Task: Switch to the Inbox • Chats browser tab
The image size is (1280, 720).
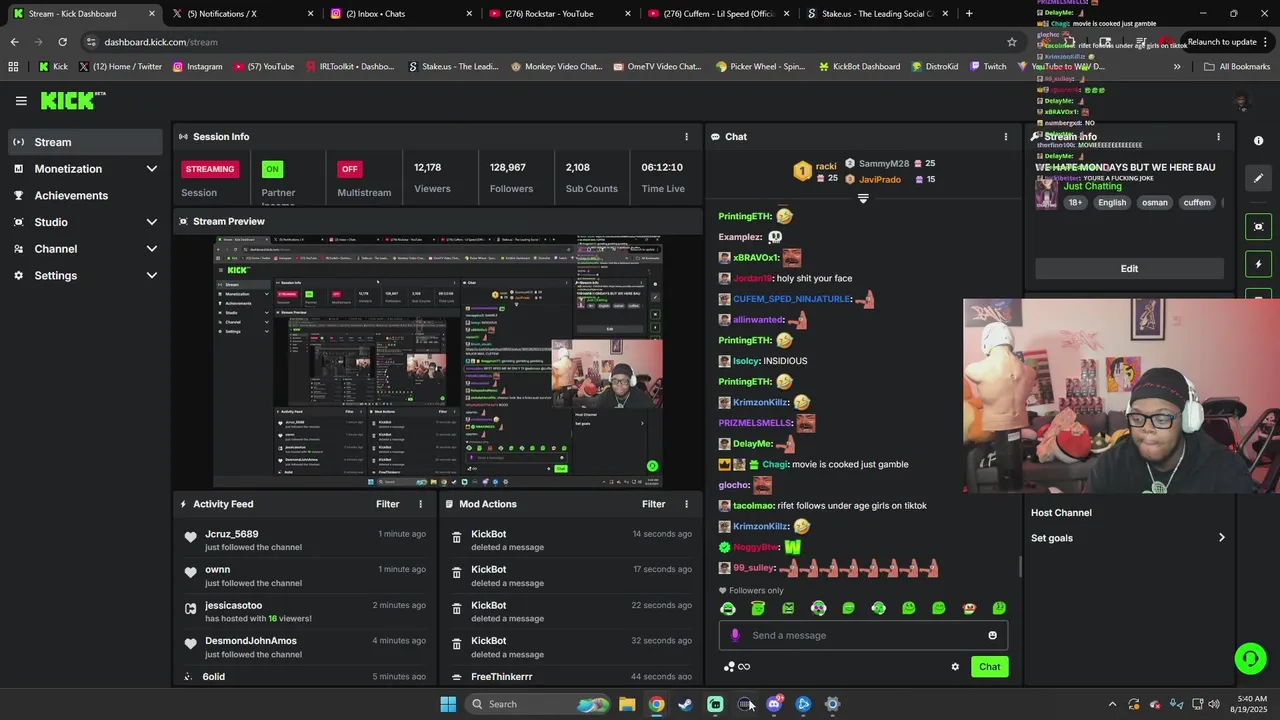Action: pyautogui.click(x=400, y=14)
